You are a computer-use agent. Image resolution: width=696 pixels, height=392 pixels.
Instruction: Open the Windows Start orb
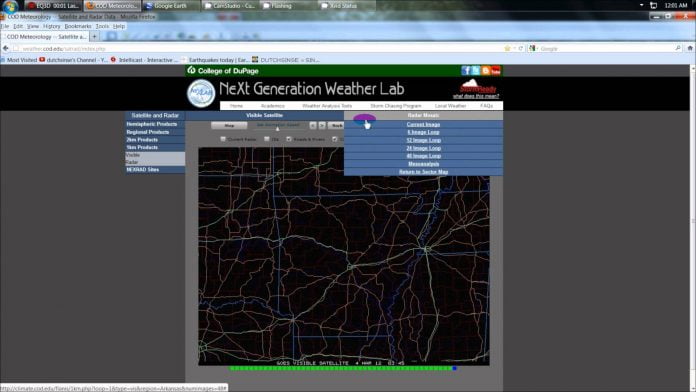[10, 6]
